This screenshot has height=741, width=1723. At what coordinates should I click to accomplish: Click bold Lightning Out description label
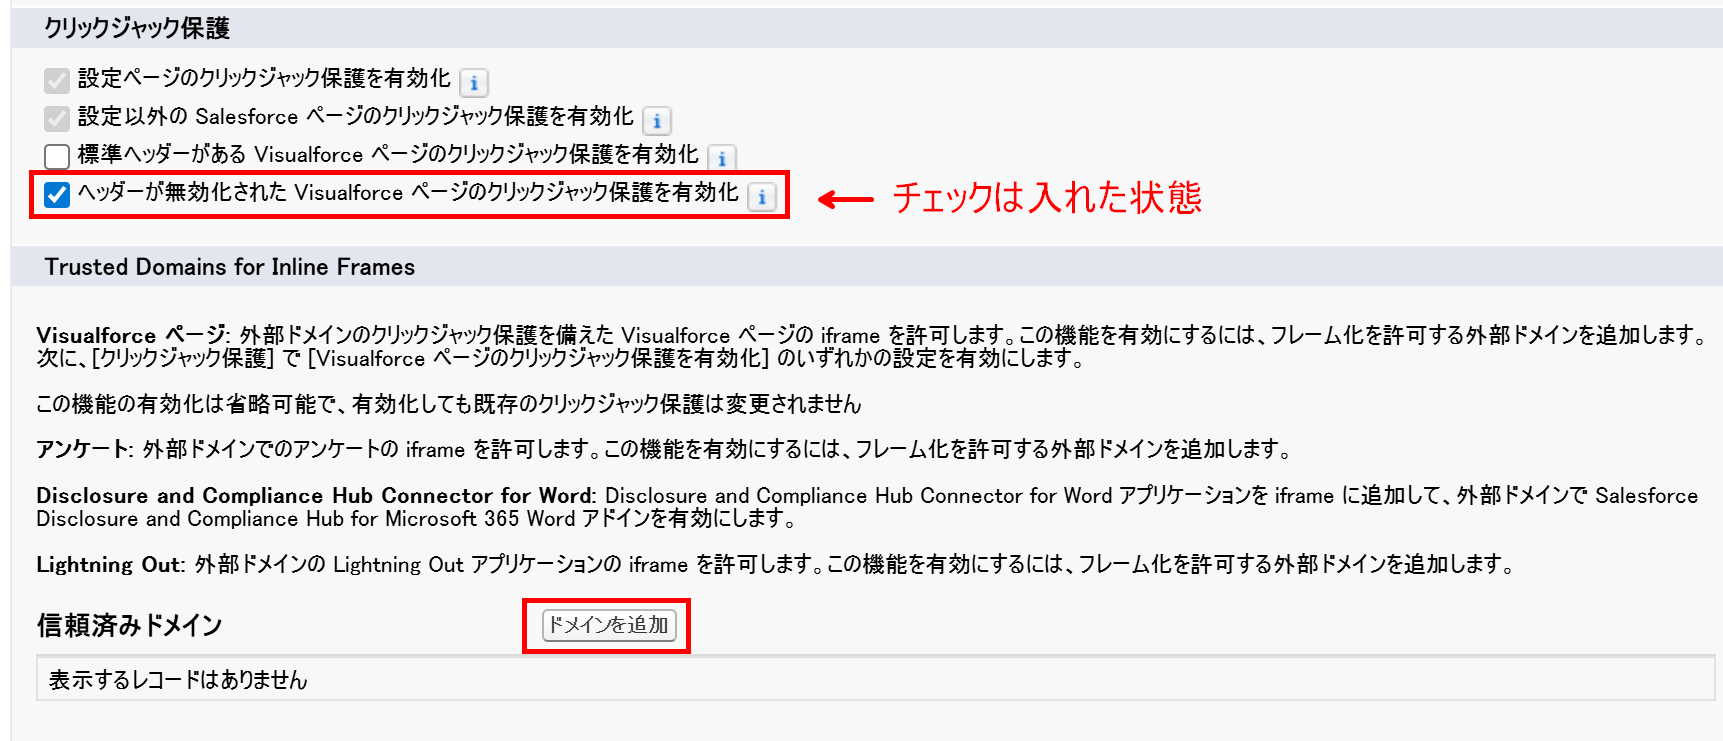(x=110, y=564)
